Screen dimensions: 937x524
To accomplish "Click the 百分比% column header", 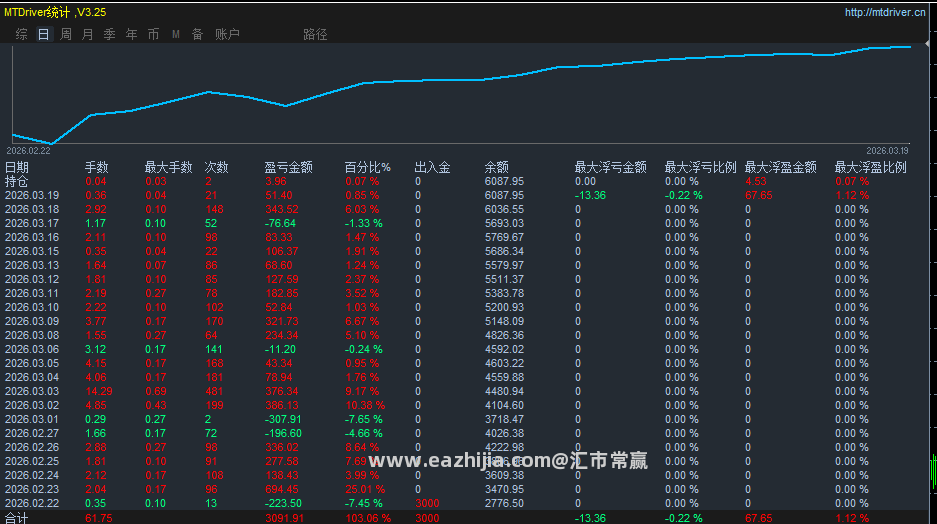I will pyautogui.click(x=368, y=167).
